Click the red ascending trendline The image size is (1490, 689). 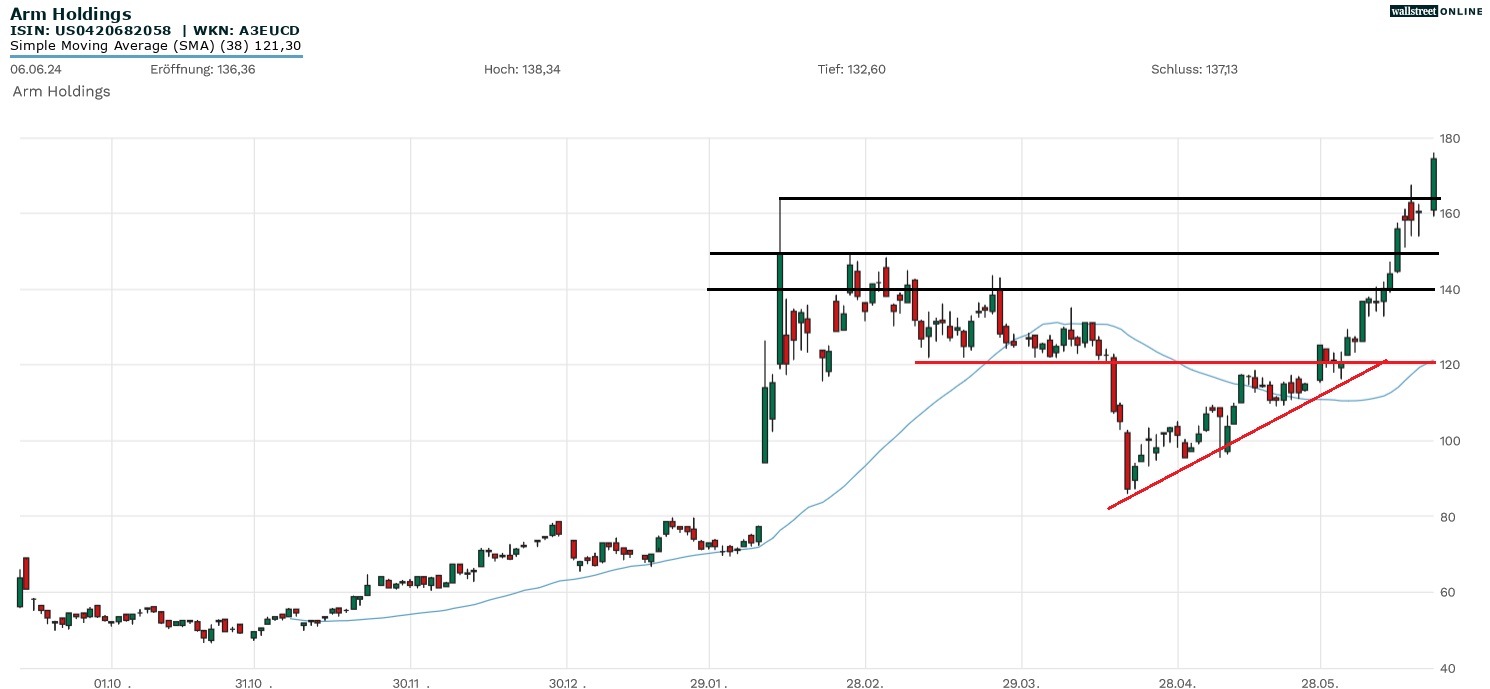(1247, 434)
